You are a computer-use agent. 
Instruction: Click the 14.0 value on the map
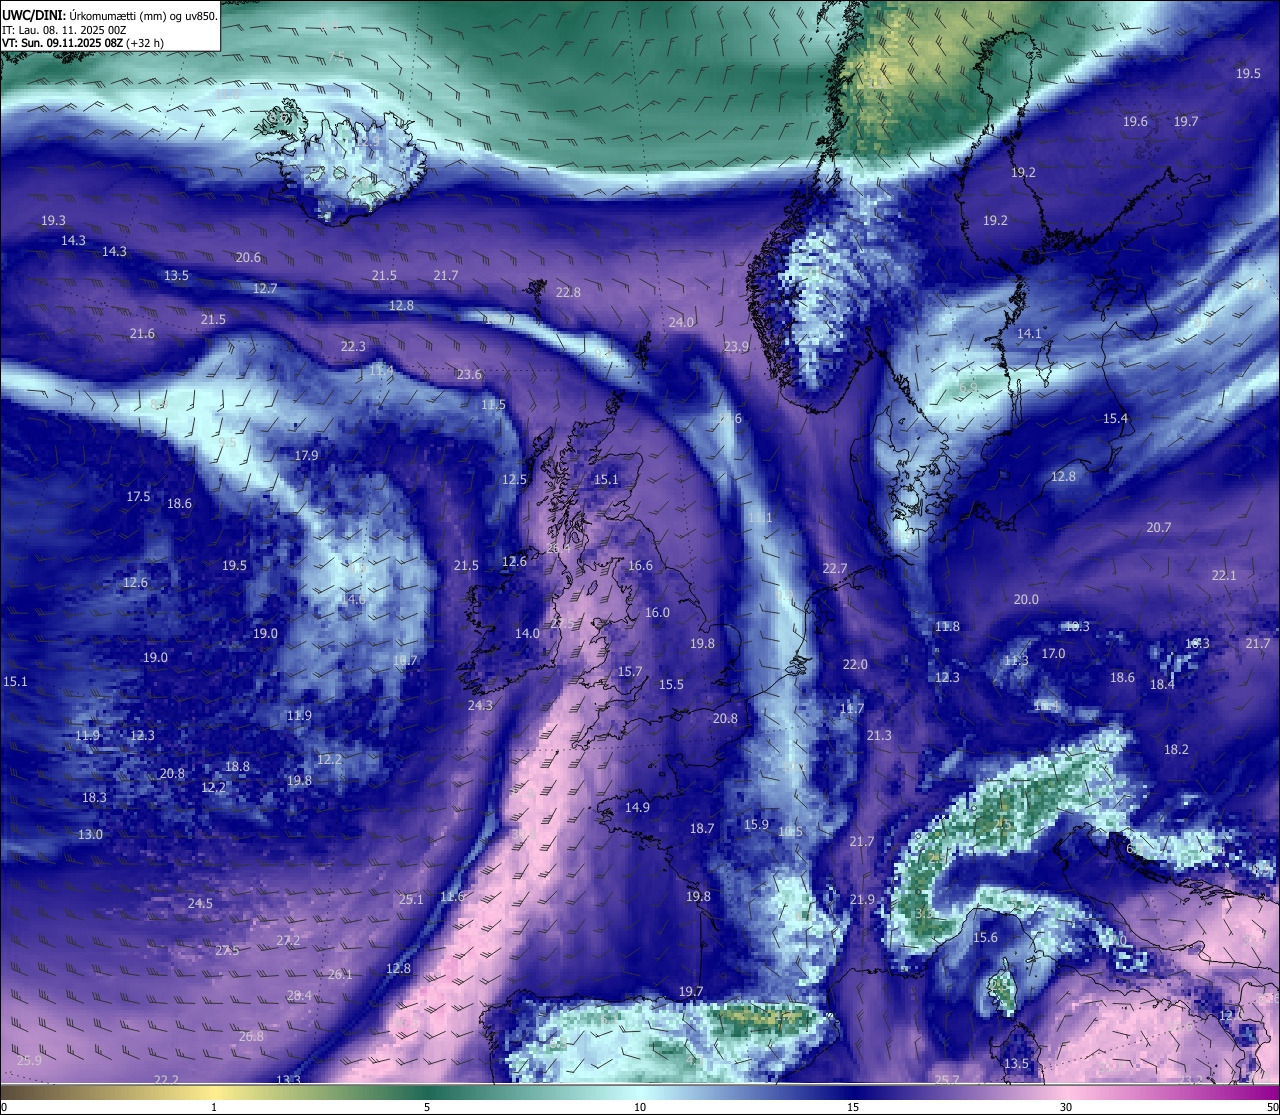pos(527,634)
